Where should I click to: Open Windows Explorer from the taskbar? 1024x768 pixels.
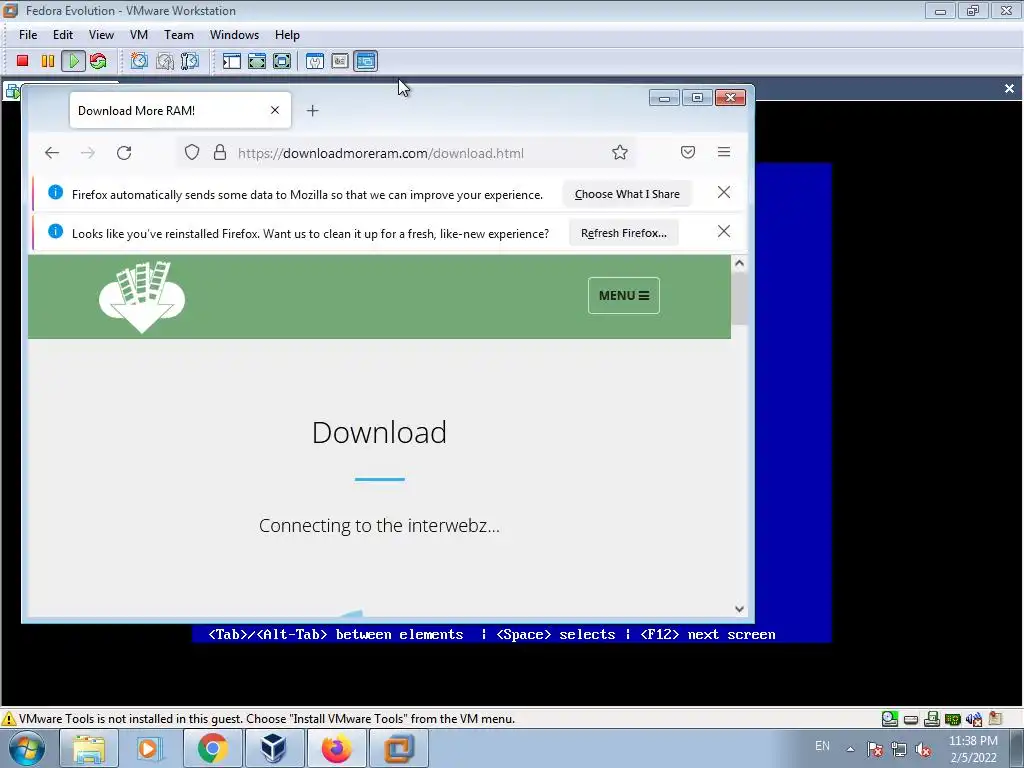[x=89, y=748]
